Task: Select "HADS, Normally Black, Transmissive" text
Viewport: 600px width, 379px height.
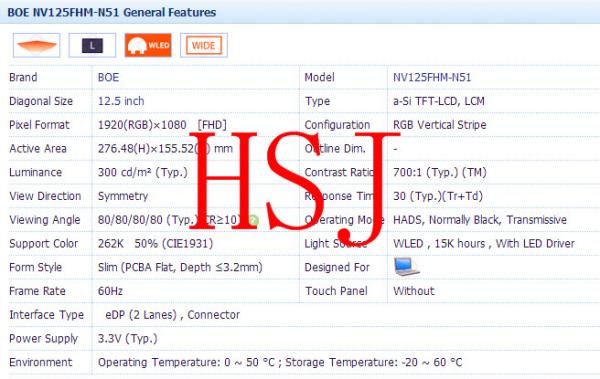Action: (x=480, y=220)
